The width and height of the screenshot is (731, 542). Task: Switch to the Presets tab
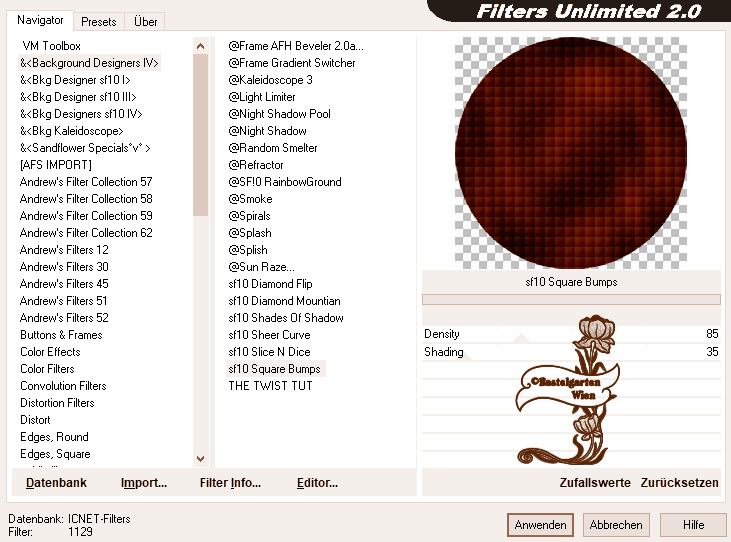(x=98, y=21)
